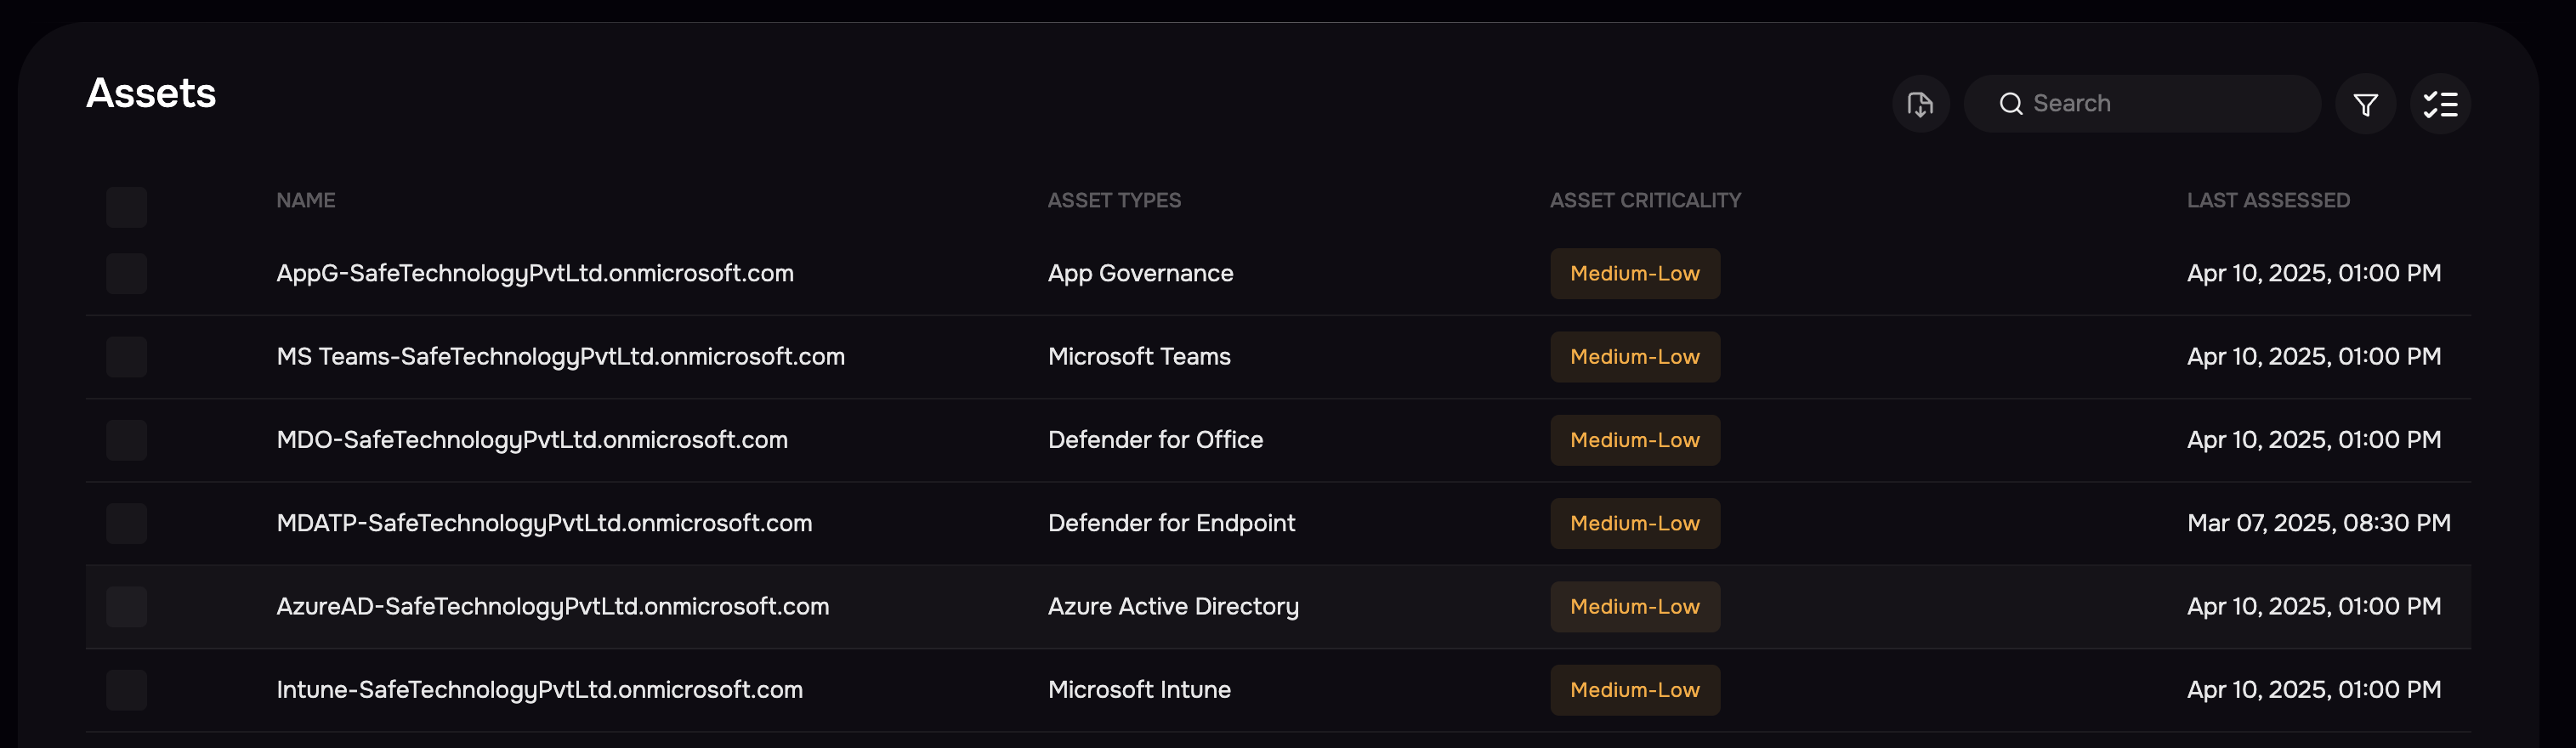The height and width of the screenshot is (748, 2576).
Task: Click Medium-Low badge in Azure Active Directory row
Action: (1635, 607)
